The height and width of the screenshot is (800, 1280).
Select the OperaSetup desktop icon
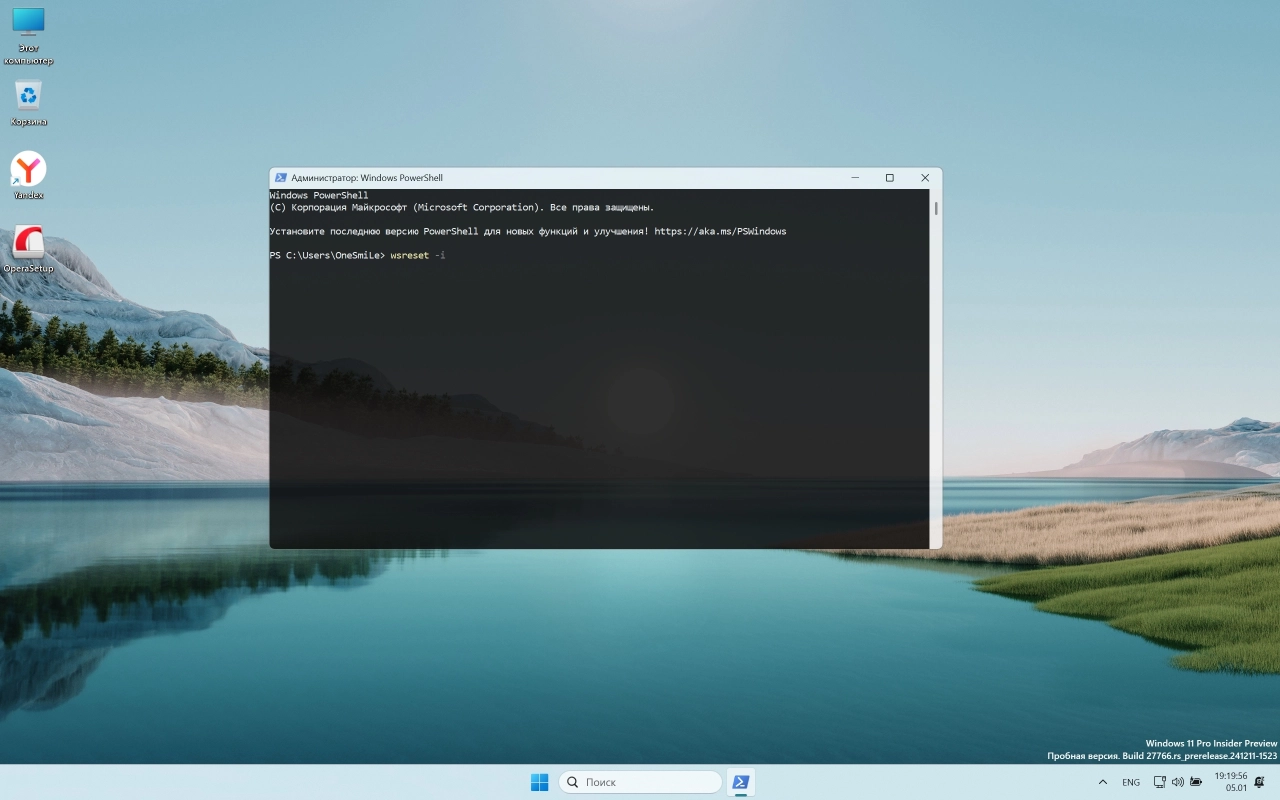pyautogui.click(x=28, y=250)
